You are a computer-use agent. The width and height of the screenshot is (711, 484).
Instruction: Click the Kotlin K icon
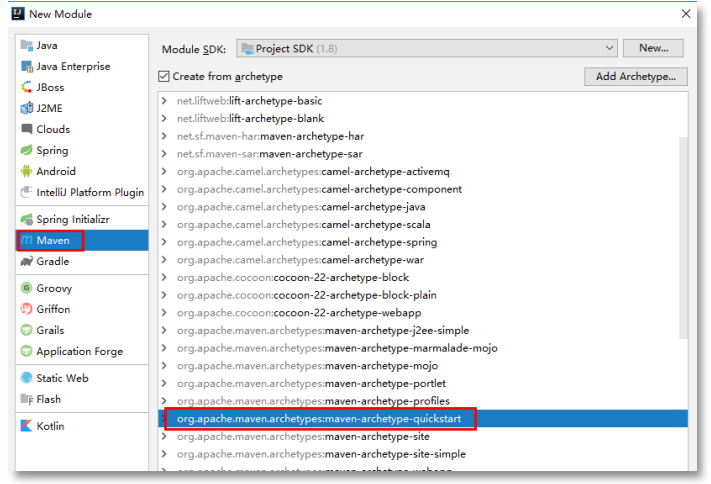click(27, 425)
